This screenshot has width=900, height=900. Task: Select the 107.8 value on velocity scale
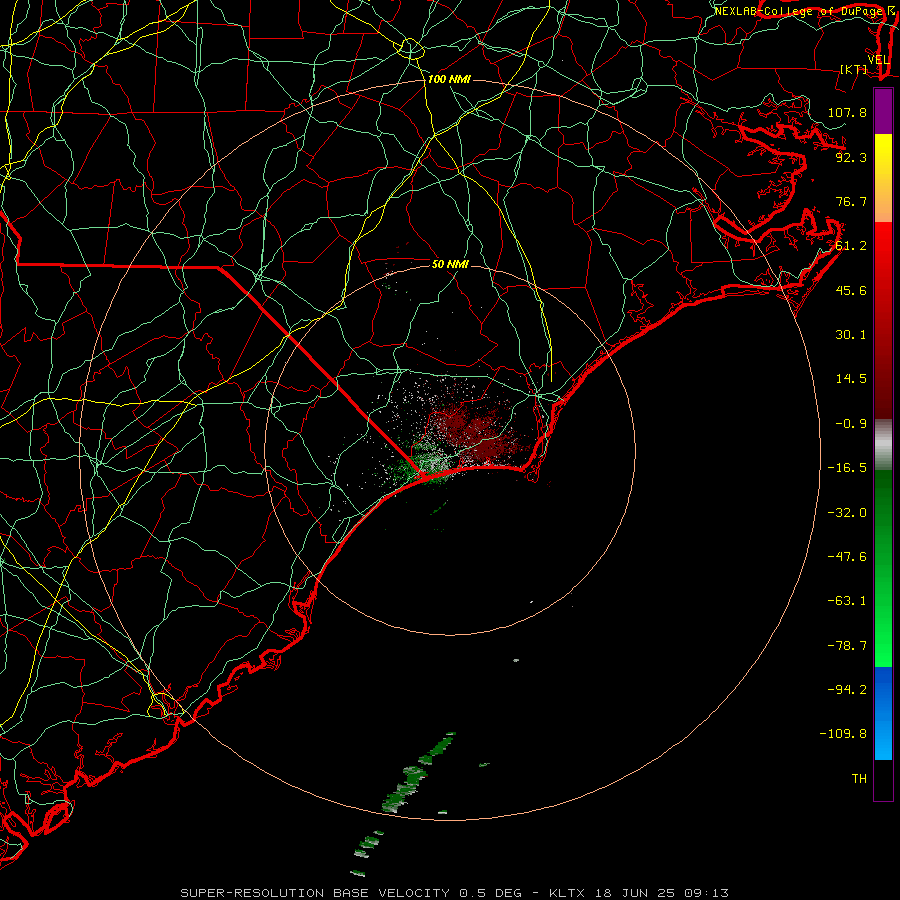[x=847, y=112]
